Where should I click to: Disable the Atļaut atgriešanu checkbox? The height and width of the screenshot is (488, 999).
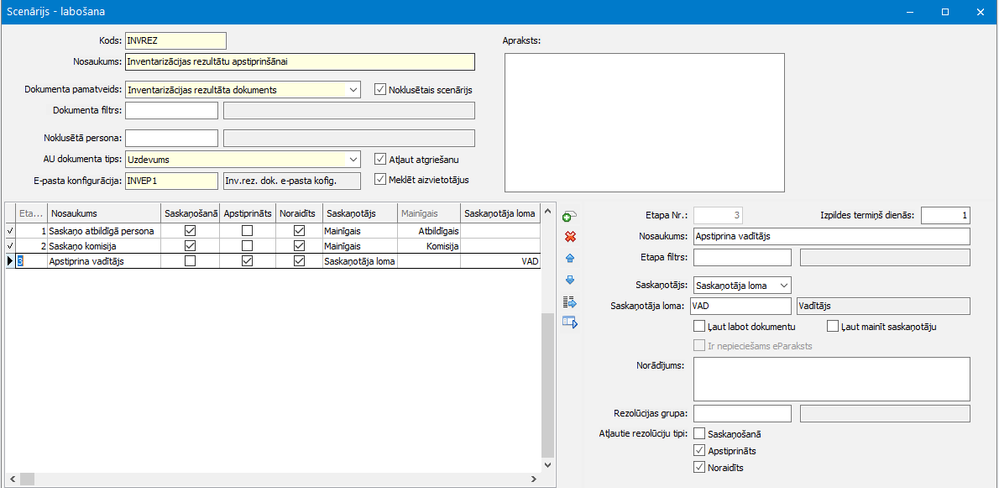(380, 159)
